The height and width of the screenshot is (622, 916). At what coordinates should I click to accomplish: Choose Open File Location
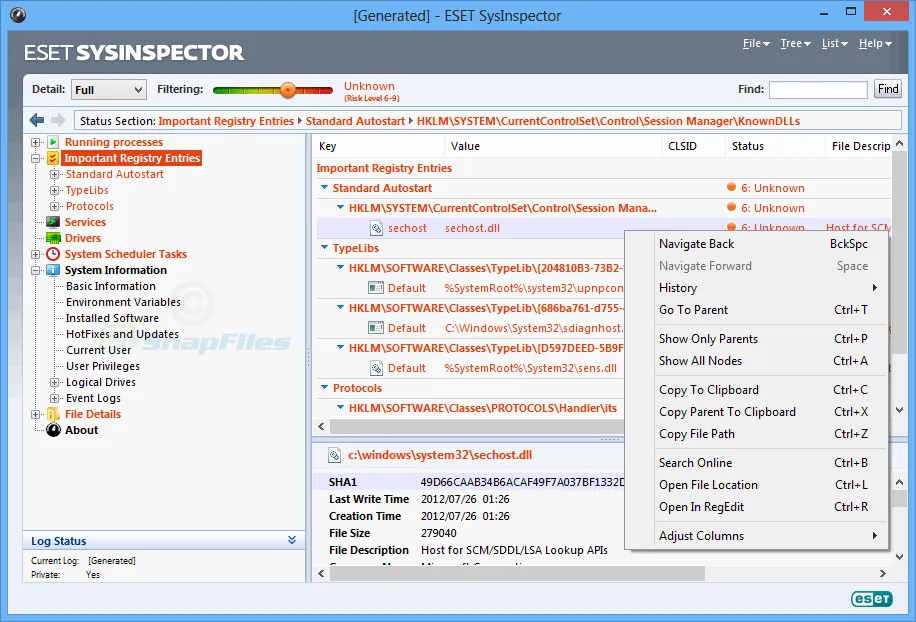pyautogui.click(x=757, y=485)
